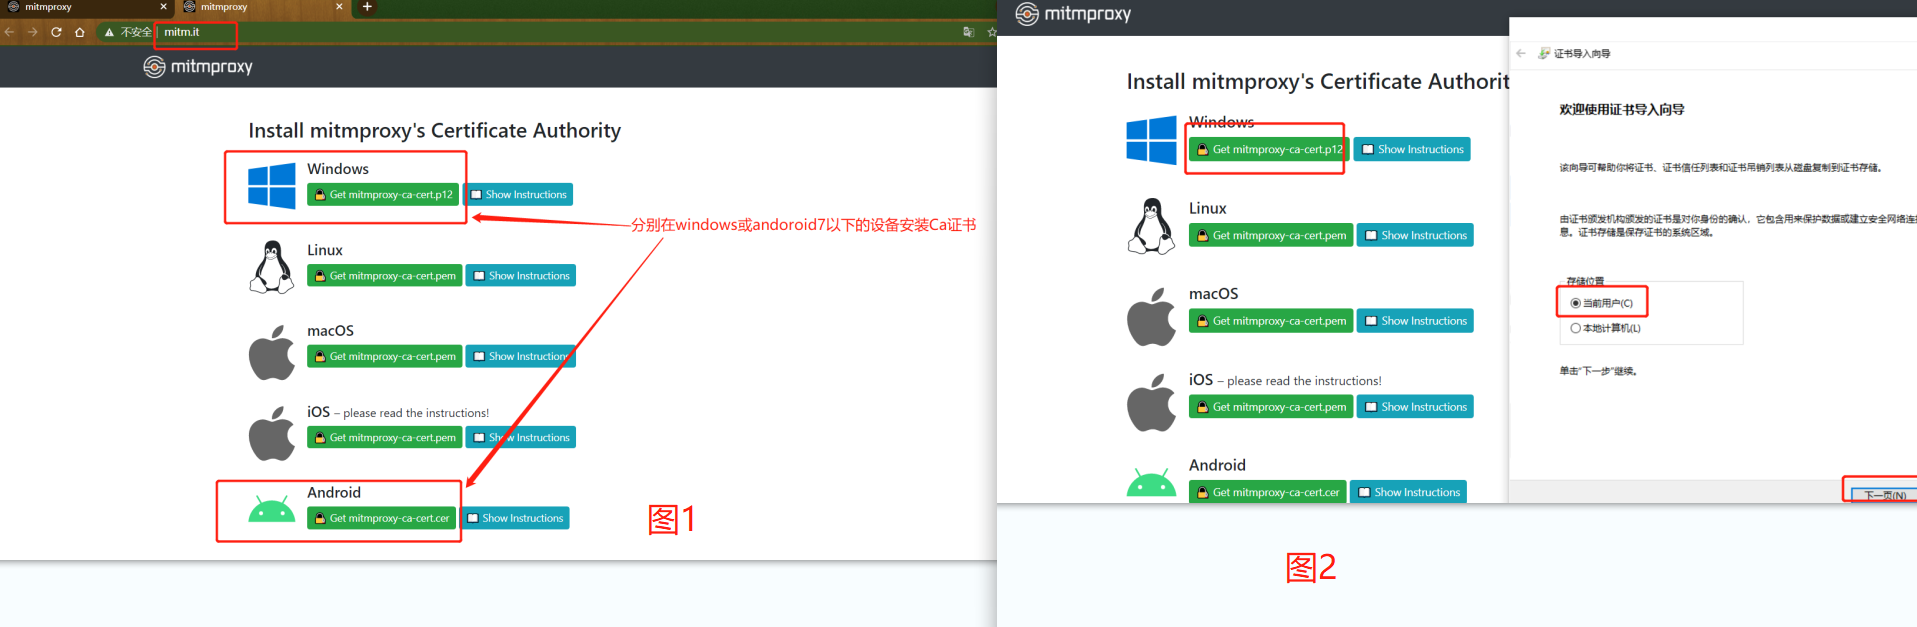Click the not-secure warning triangle icon
The height and width of the screenshot is (627, 1917).
pyautogui.click(x=109, y=32)
